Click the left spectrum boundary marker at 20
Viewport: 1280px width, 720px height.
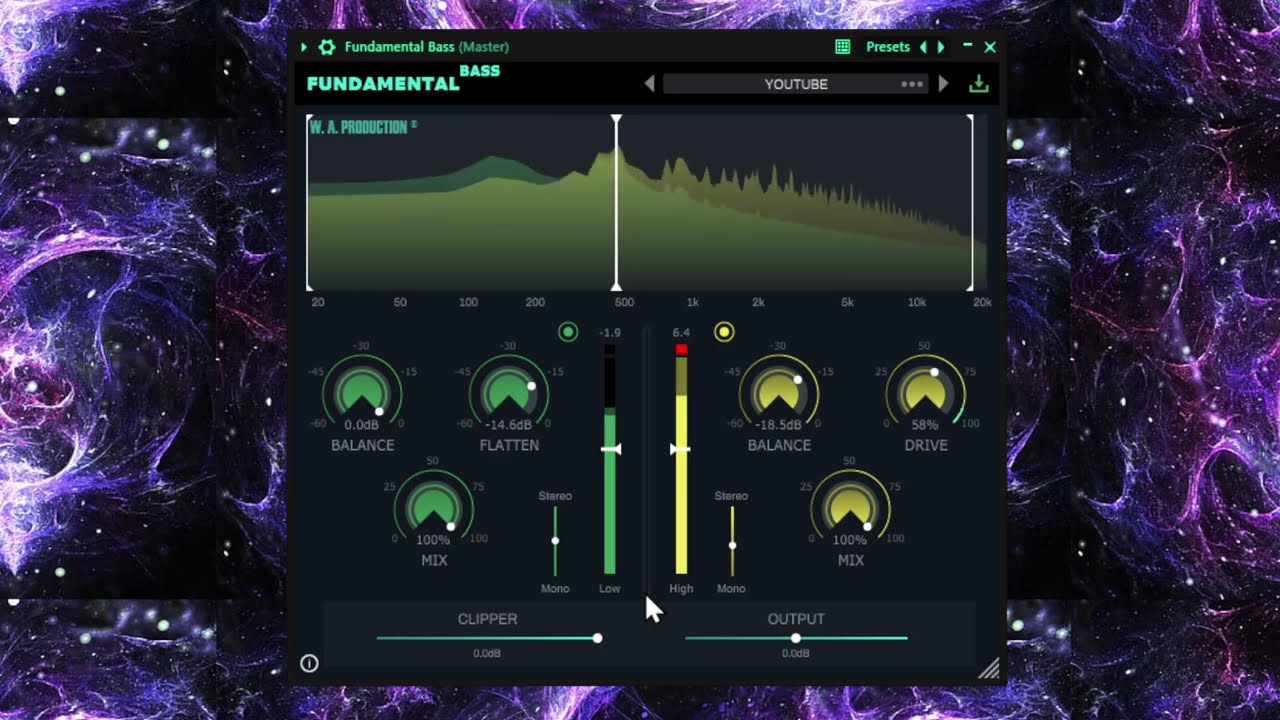pos(308,202)
